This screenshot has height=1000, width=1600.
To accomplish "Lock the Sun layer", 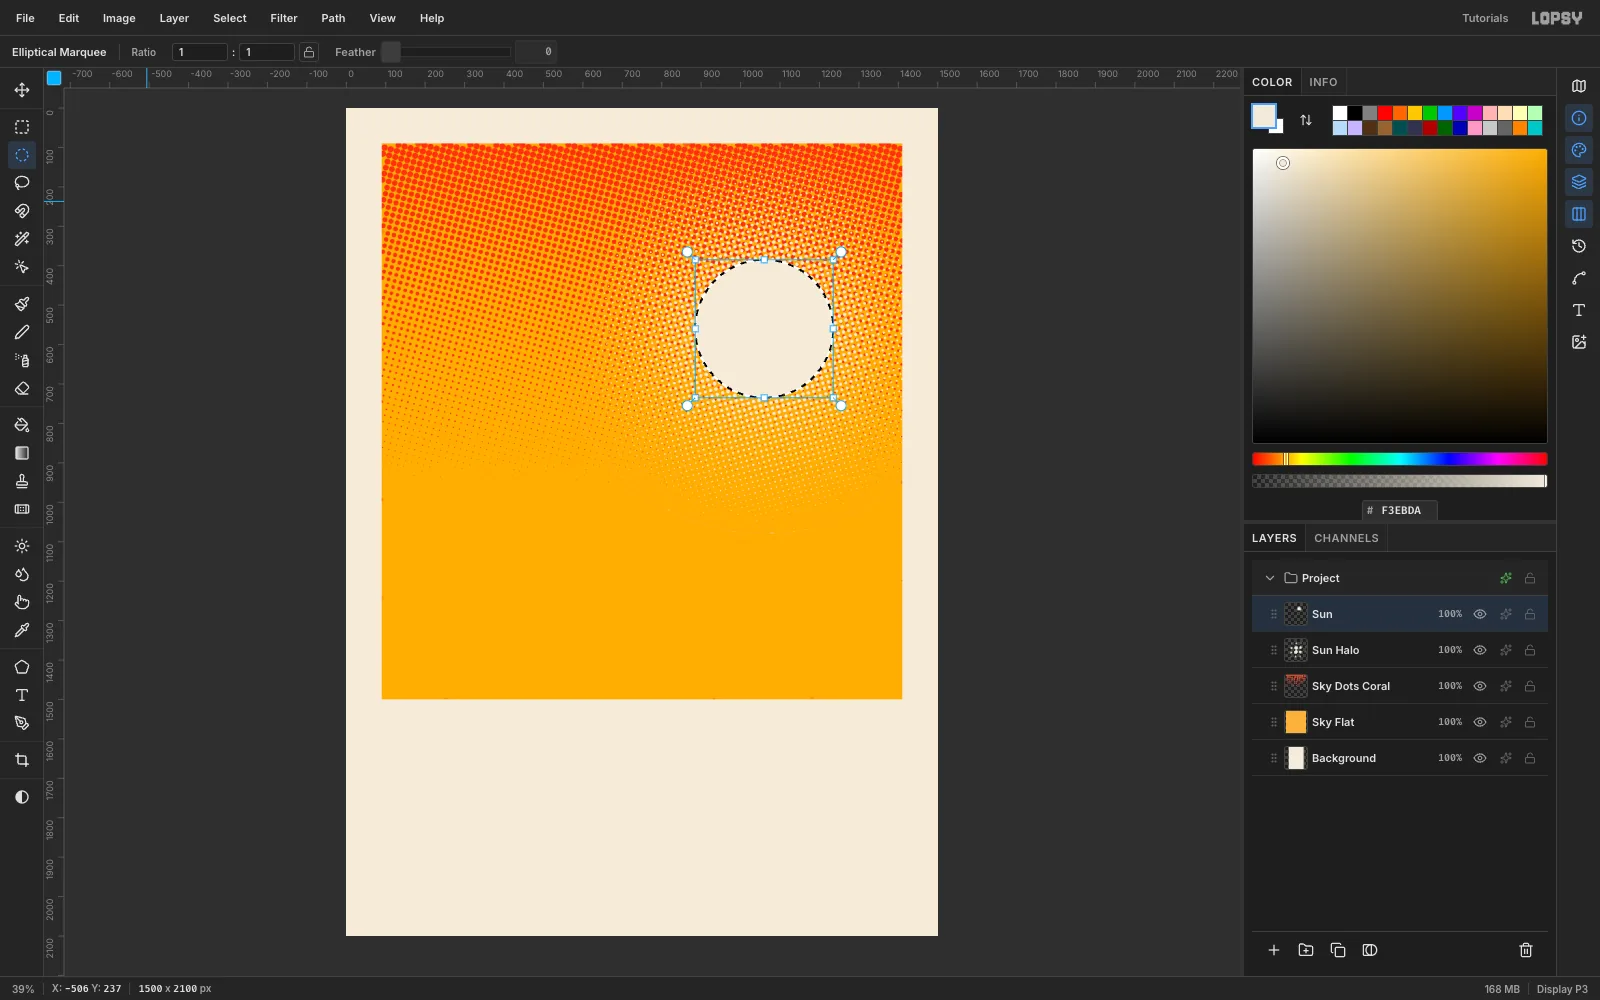I will (x=1530, y=614).
